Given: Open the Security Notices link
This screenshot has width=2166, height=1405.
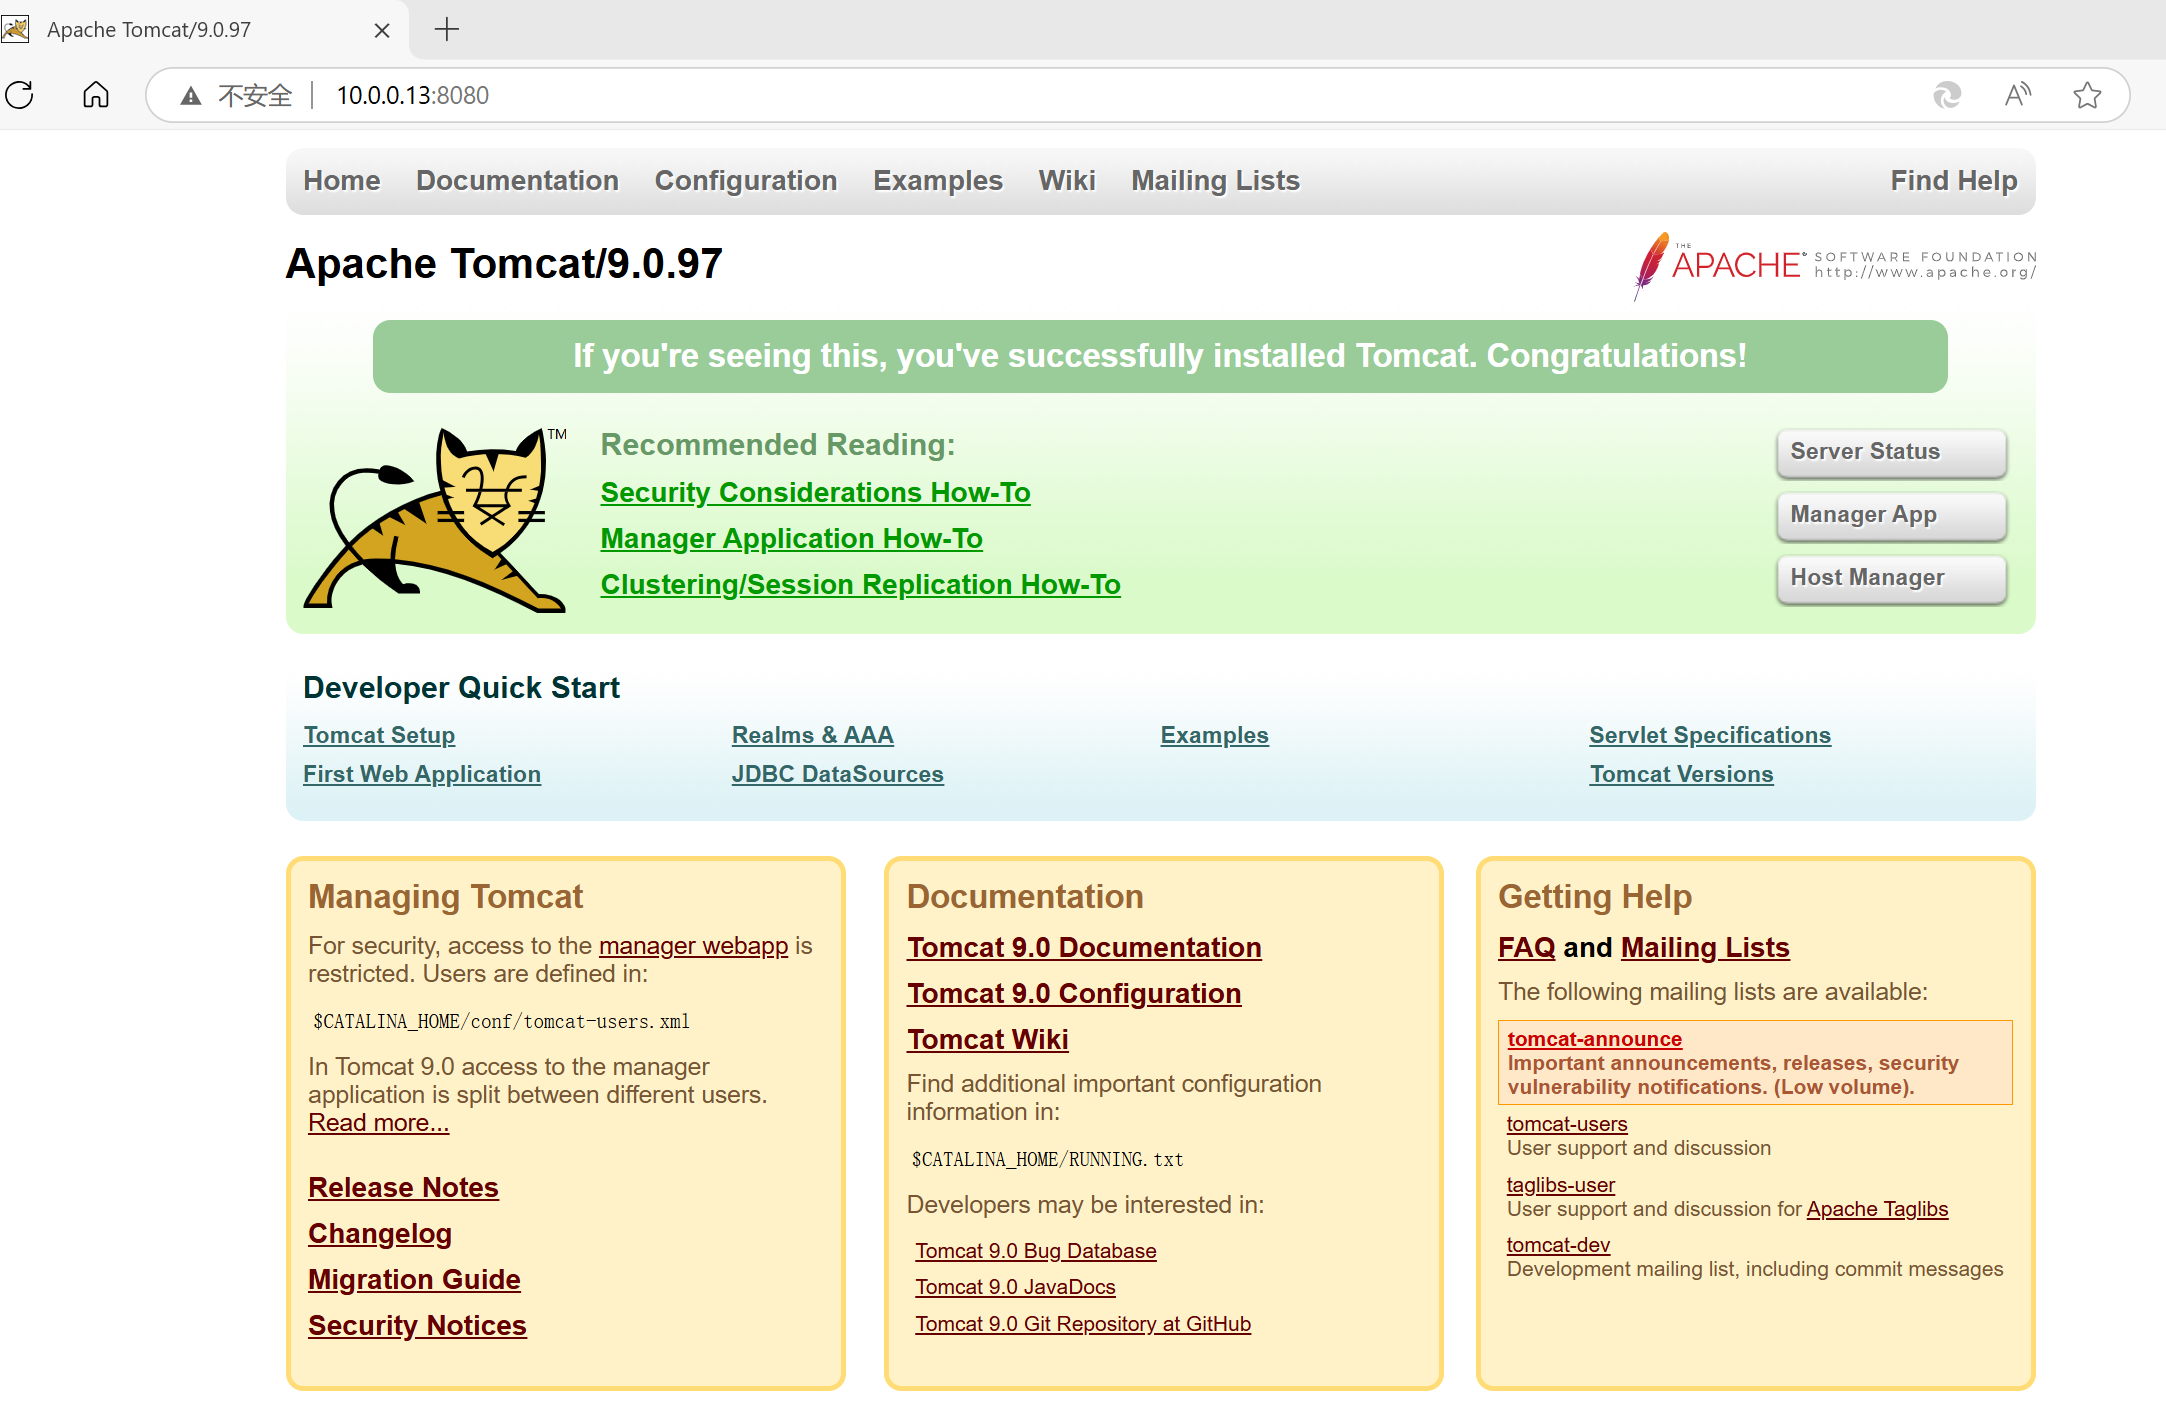Looking at the screenshot, I should point(417,1326).
